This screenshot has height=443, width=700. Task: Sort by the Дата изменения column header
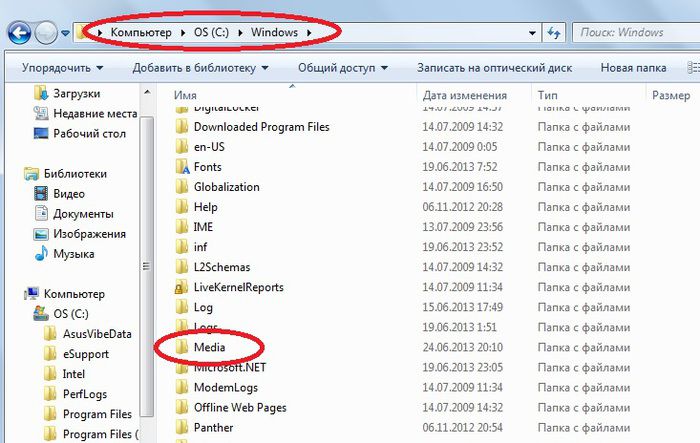(x=464, y=95)
